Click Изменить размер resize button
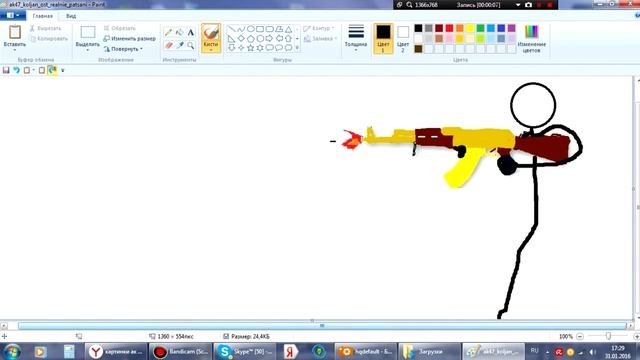 (x=129, y=39)
